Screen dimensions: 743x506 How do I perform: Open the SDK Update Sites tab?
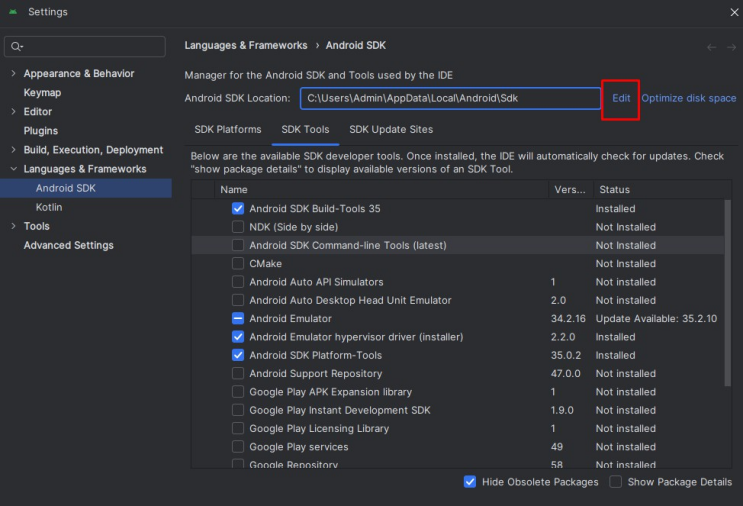(x=391, y=130)
